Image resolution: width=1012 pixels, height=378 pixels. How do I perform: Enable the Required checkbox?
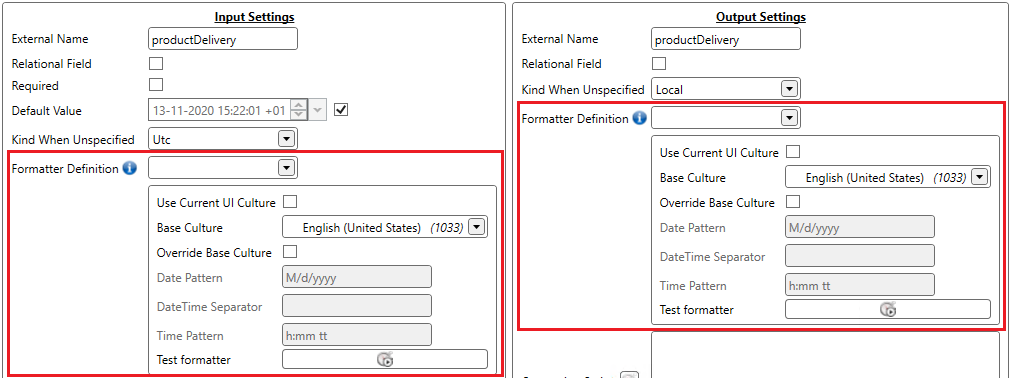pos(156,85)
